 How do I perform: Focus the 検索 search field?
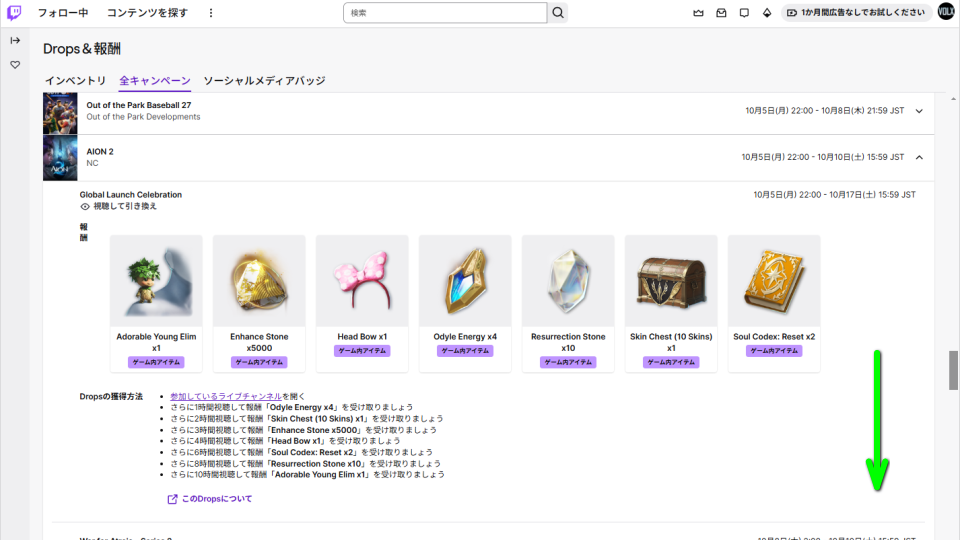(x=445, y=13)
